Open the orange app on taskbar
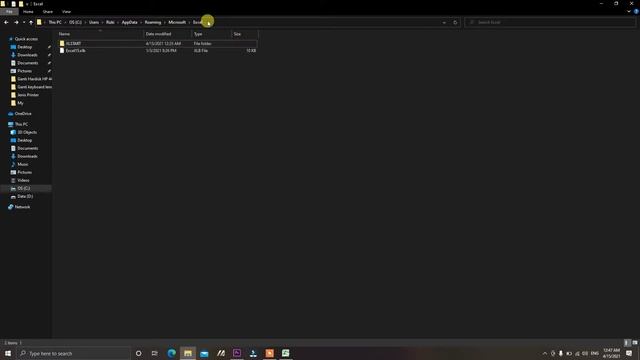Image resolution: width=640 pixels, height=360 pixels. [x=269, y=353]
